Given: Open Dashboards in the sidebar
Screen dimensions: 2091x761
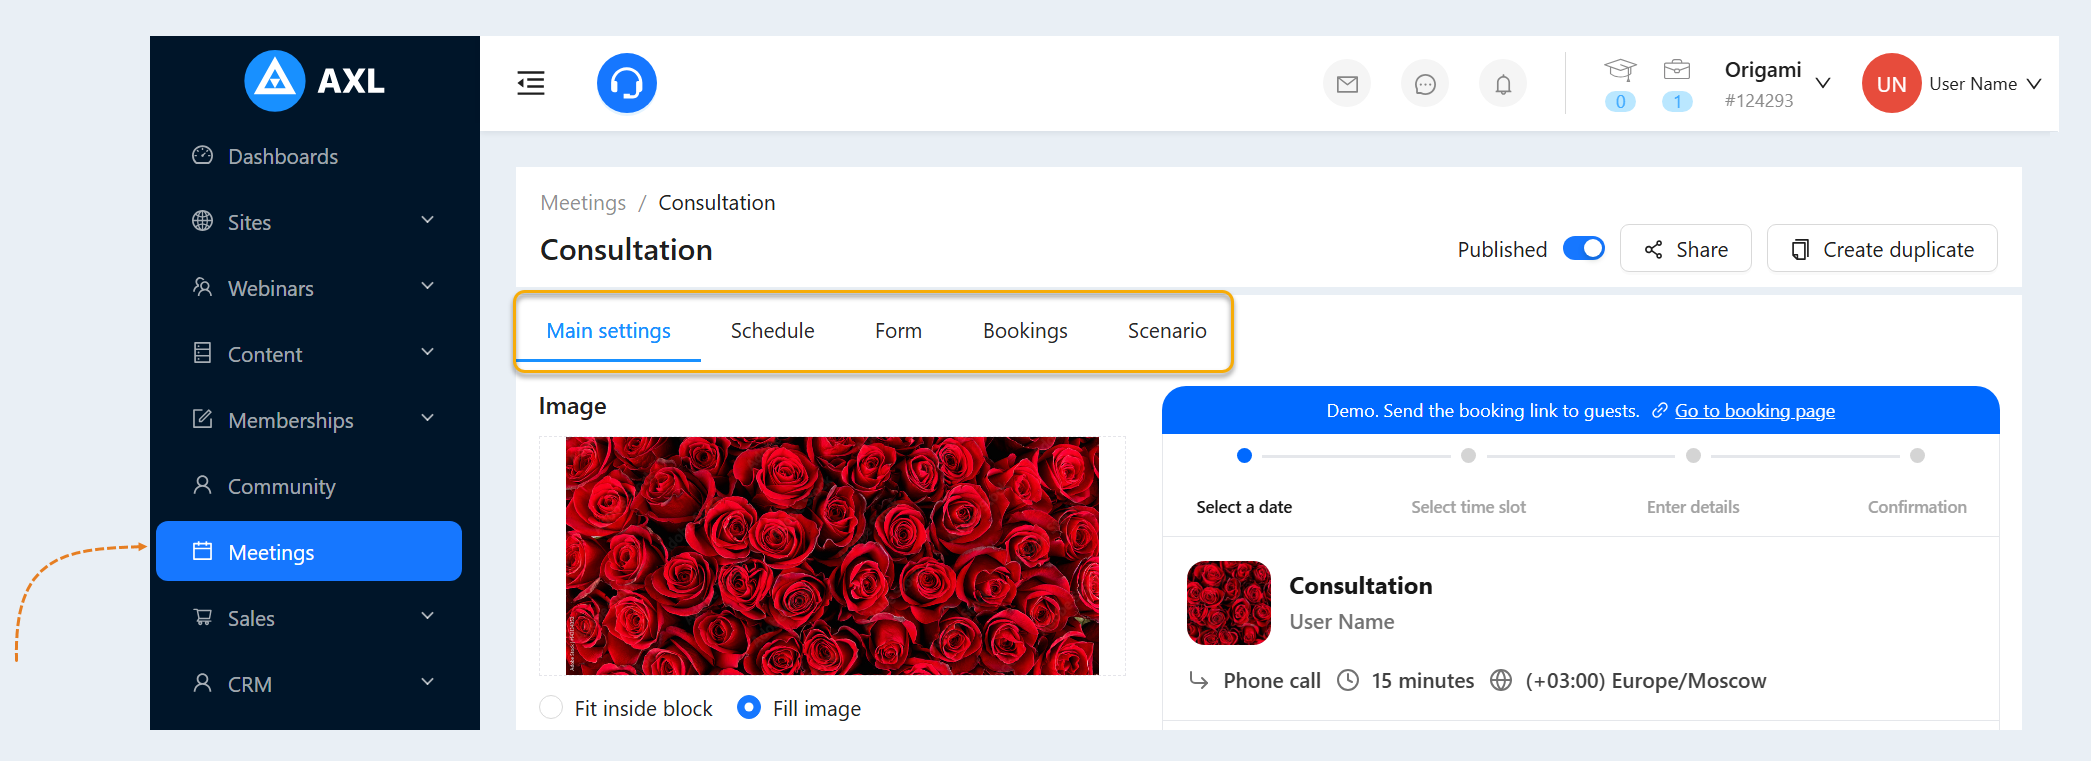Looking at the screenshot, I should click(x=309, y=156).
